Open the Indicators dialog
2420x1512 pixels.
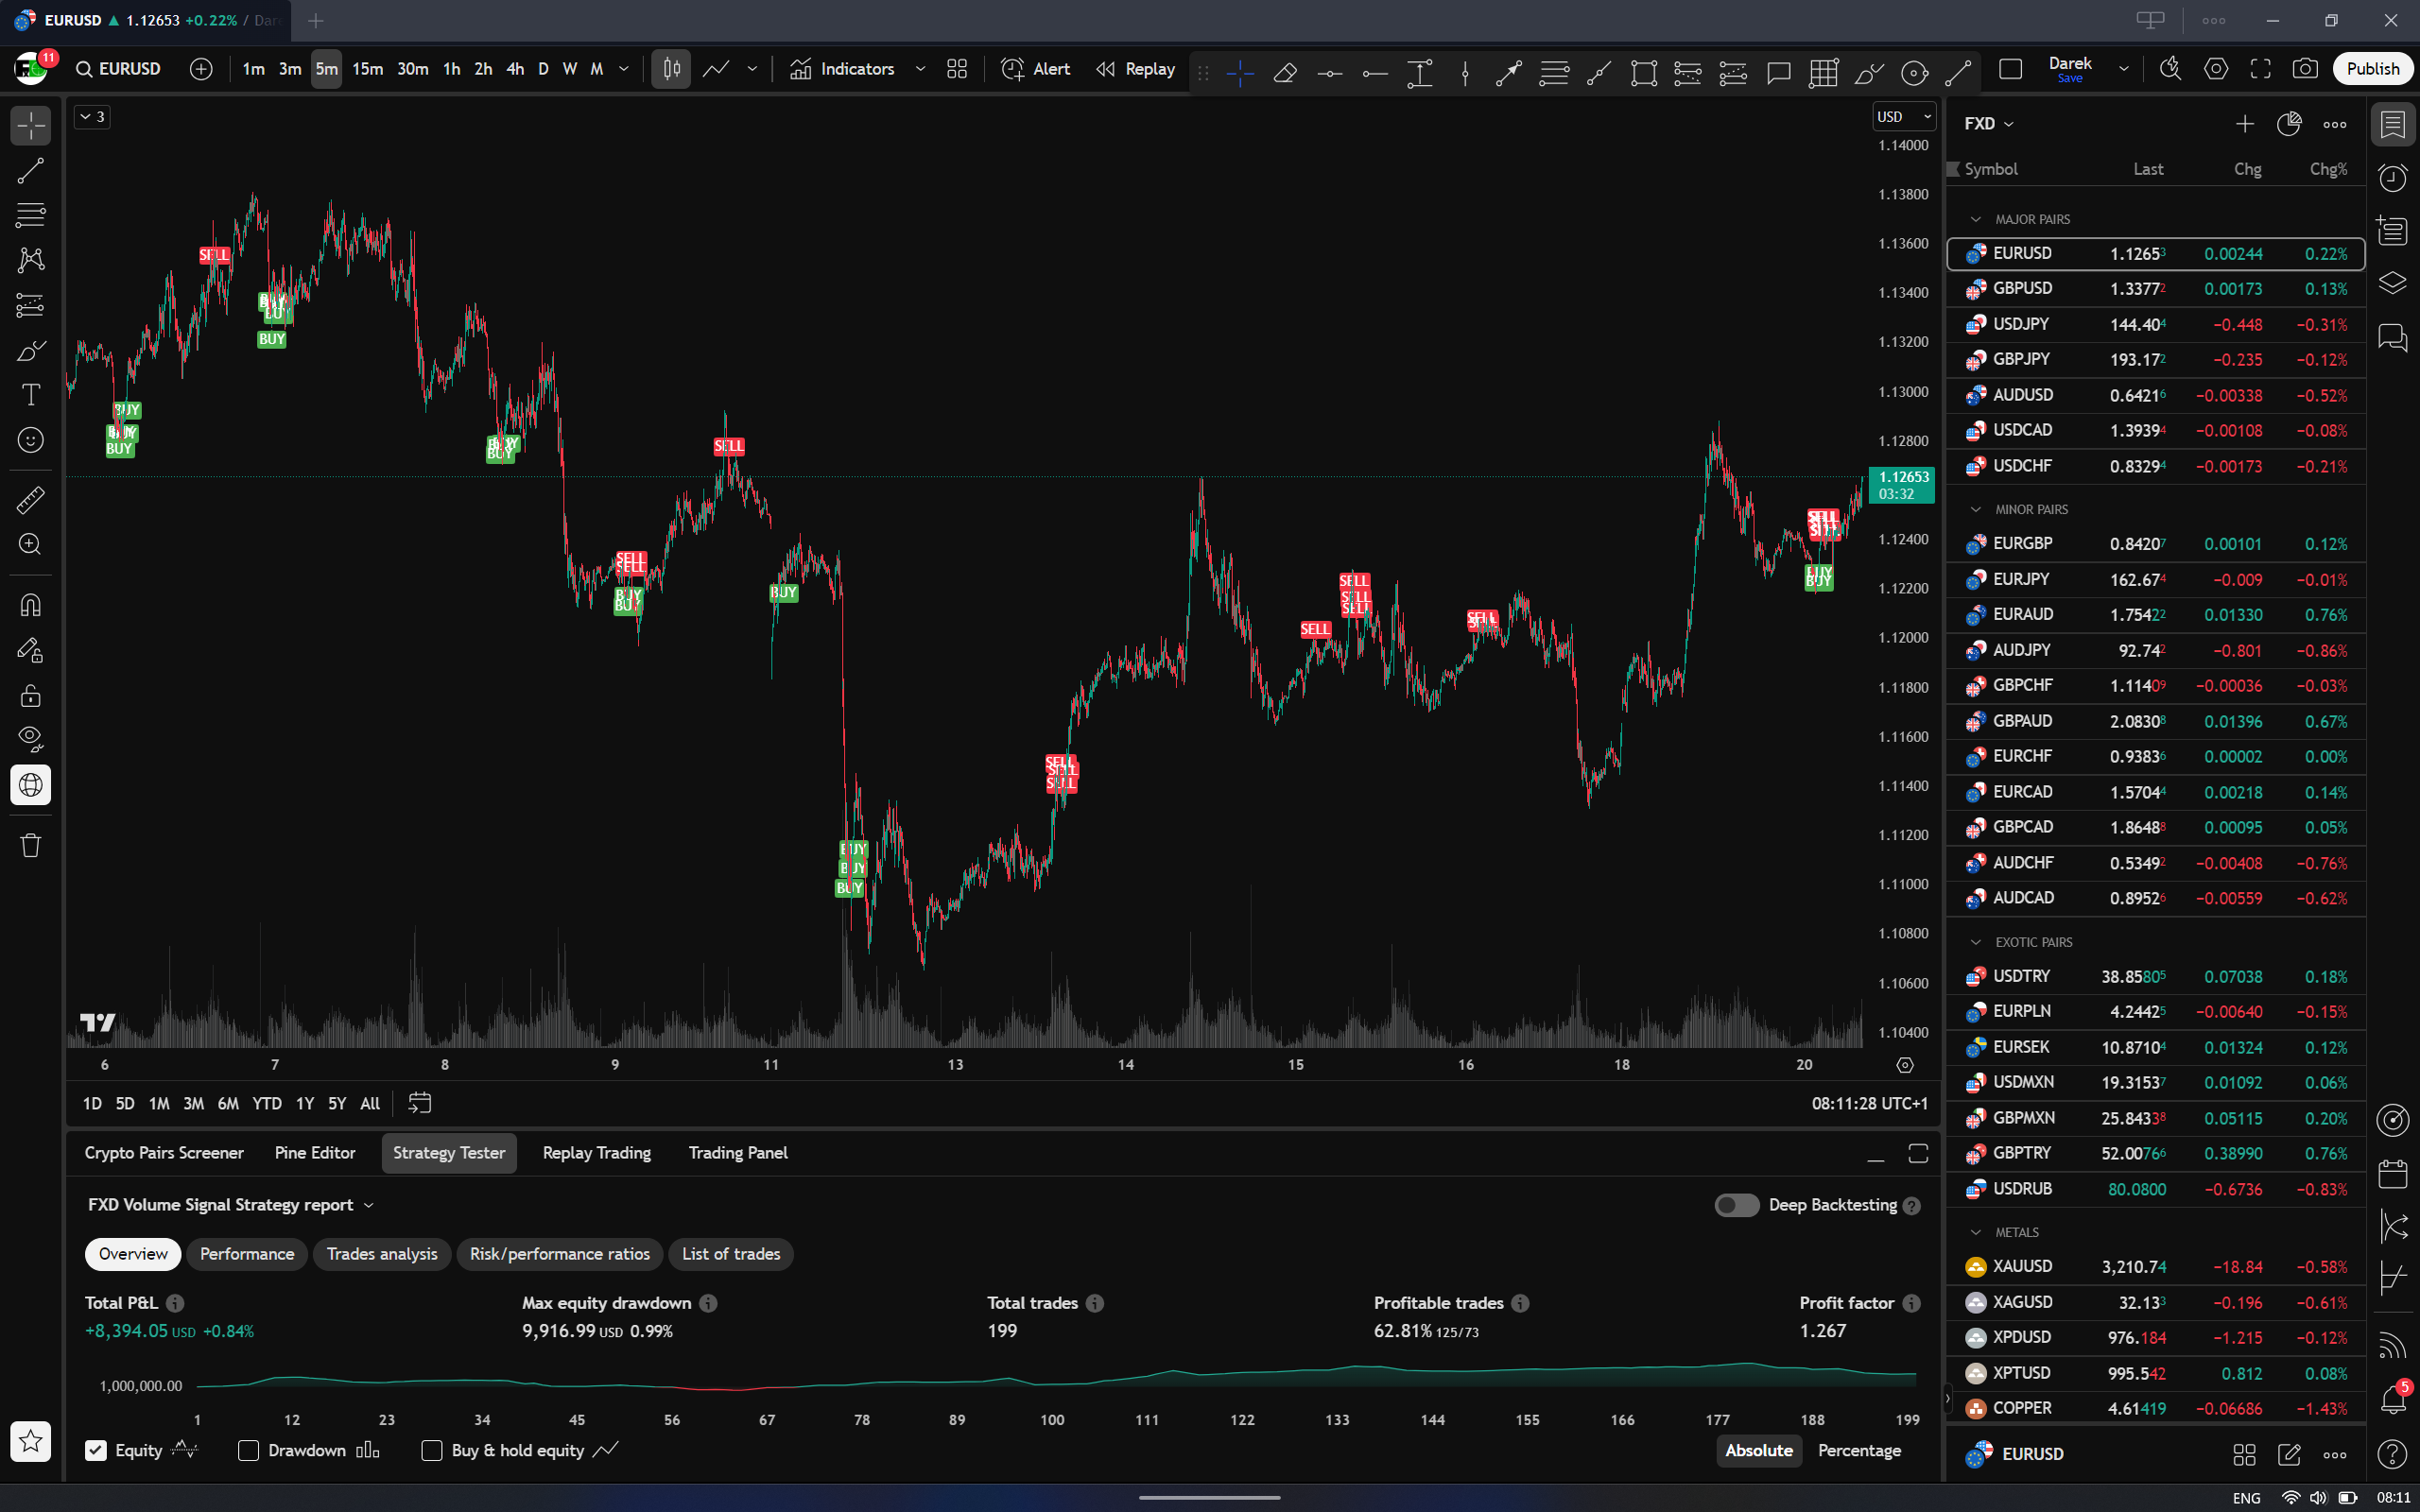tap(842, 69)
